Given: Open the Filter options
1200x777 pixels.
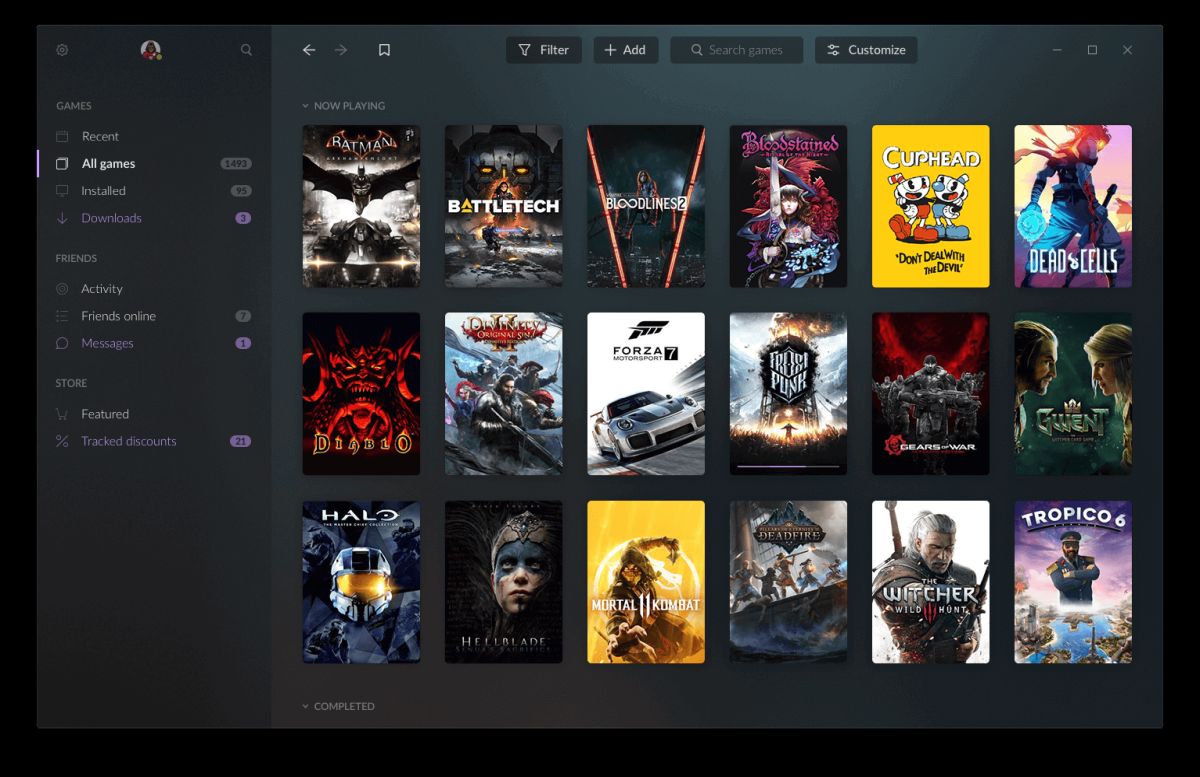Looking at the screenshot, I should 543,49.
